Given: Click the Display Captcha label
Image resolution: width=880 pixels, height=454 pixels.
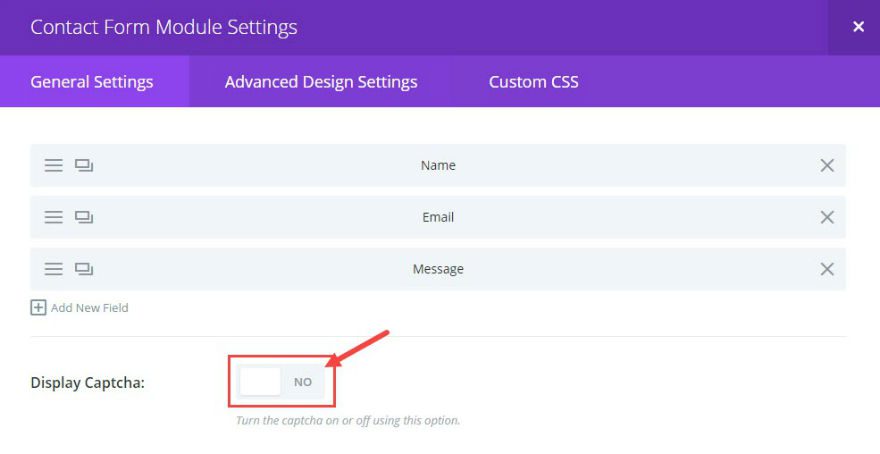Looking at the screenshot, I should (x=88, y=383).
